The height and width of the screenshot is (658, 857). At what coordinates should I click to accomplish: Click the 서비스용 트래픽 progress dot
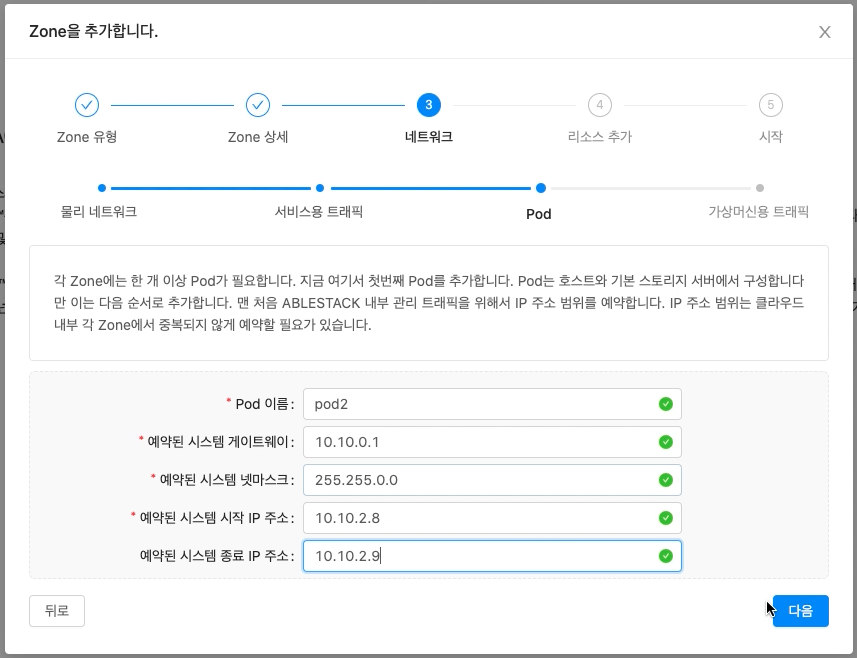[x=319, y=187]
